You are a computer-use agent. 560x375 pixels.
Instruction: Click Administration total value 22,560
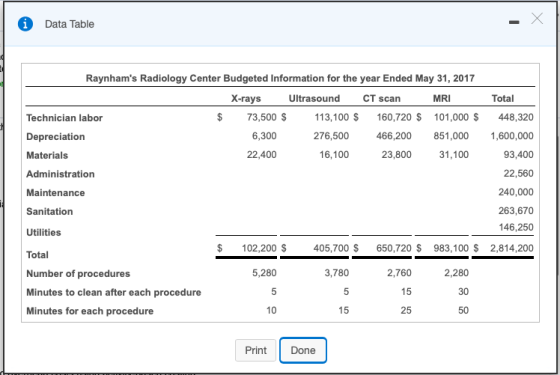(x=519, y=173)
